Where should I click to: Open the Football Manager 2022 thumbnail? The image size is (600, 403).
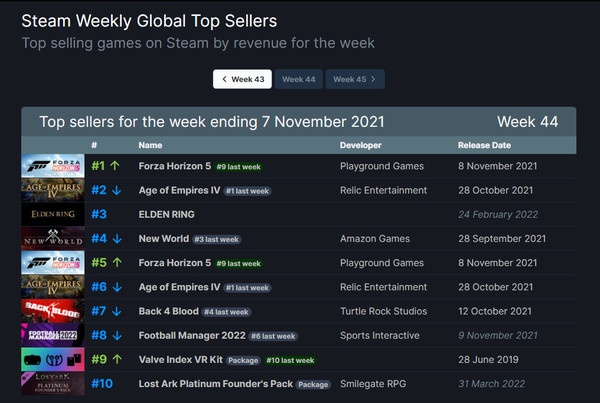click(x=53, y=335)
